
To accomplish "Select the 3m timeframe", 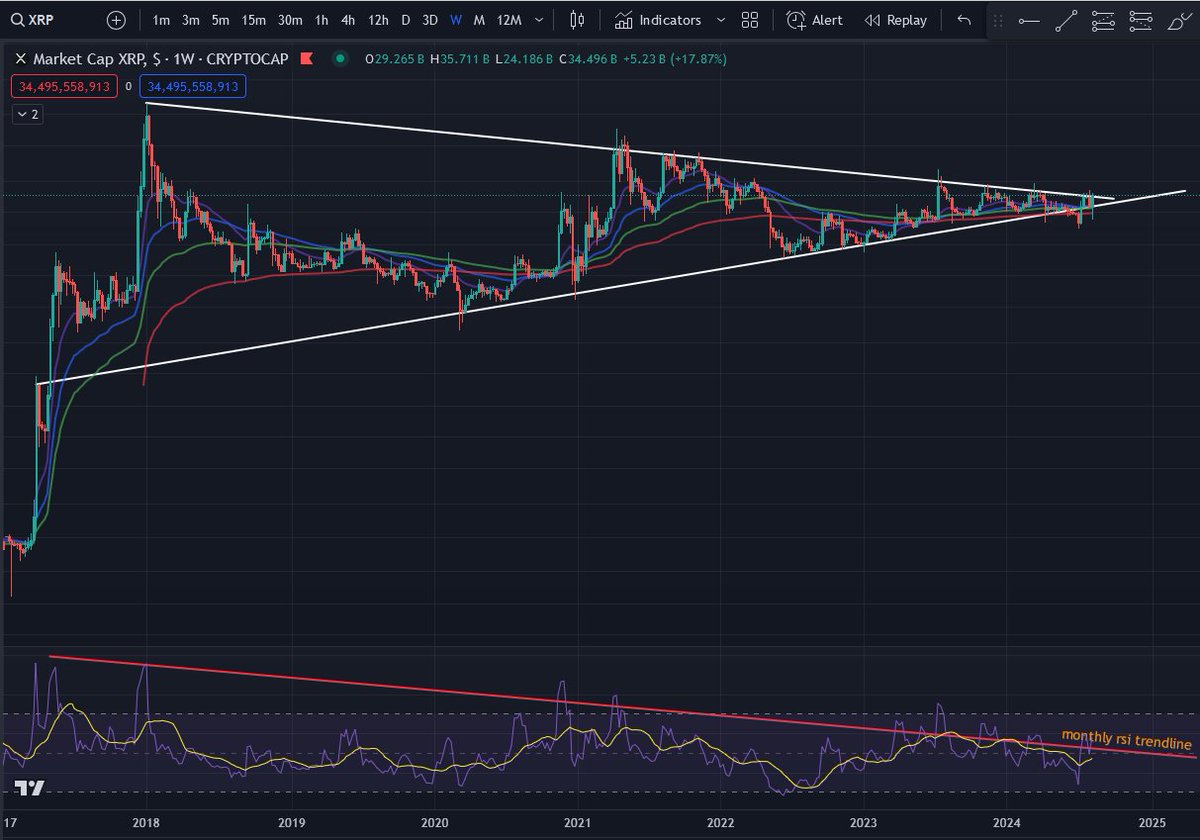I will (191, 20).
